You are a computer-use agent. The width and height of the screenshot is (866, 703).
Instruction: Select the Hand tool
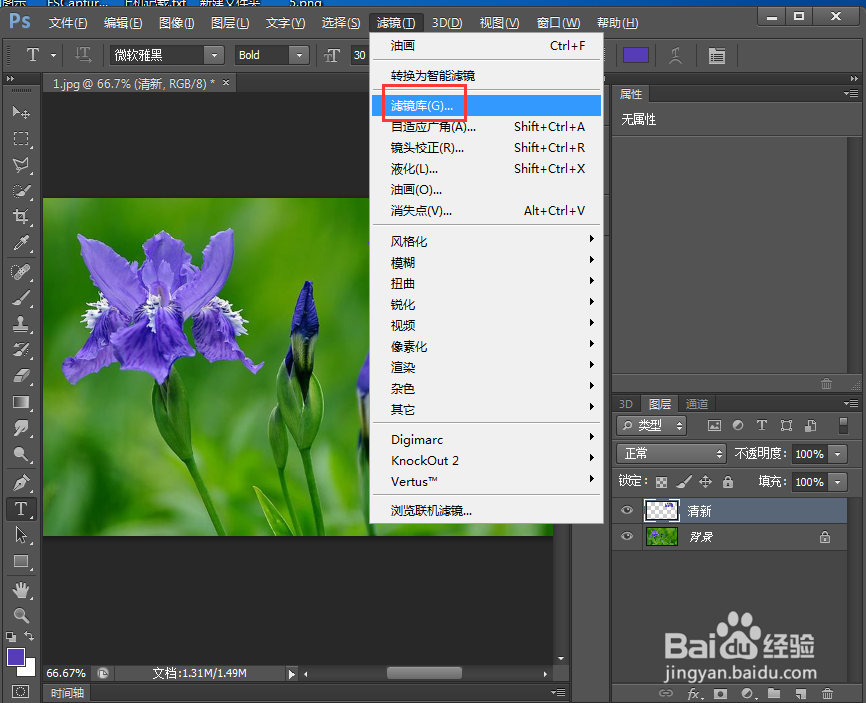pos(21,590)
